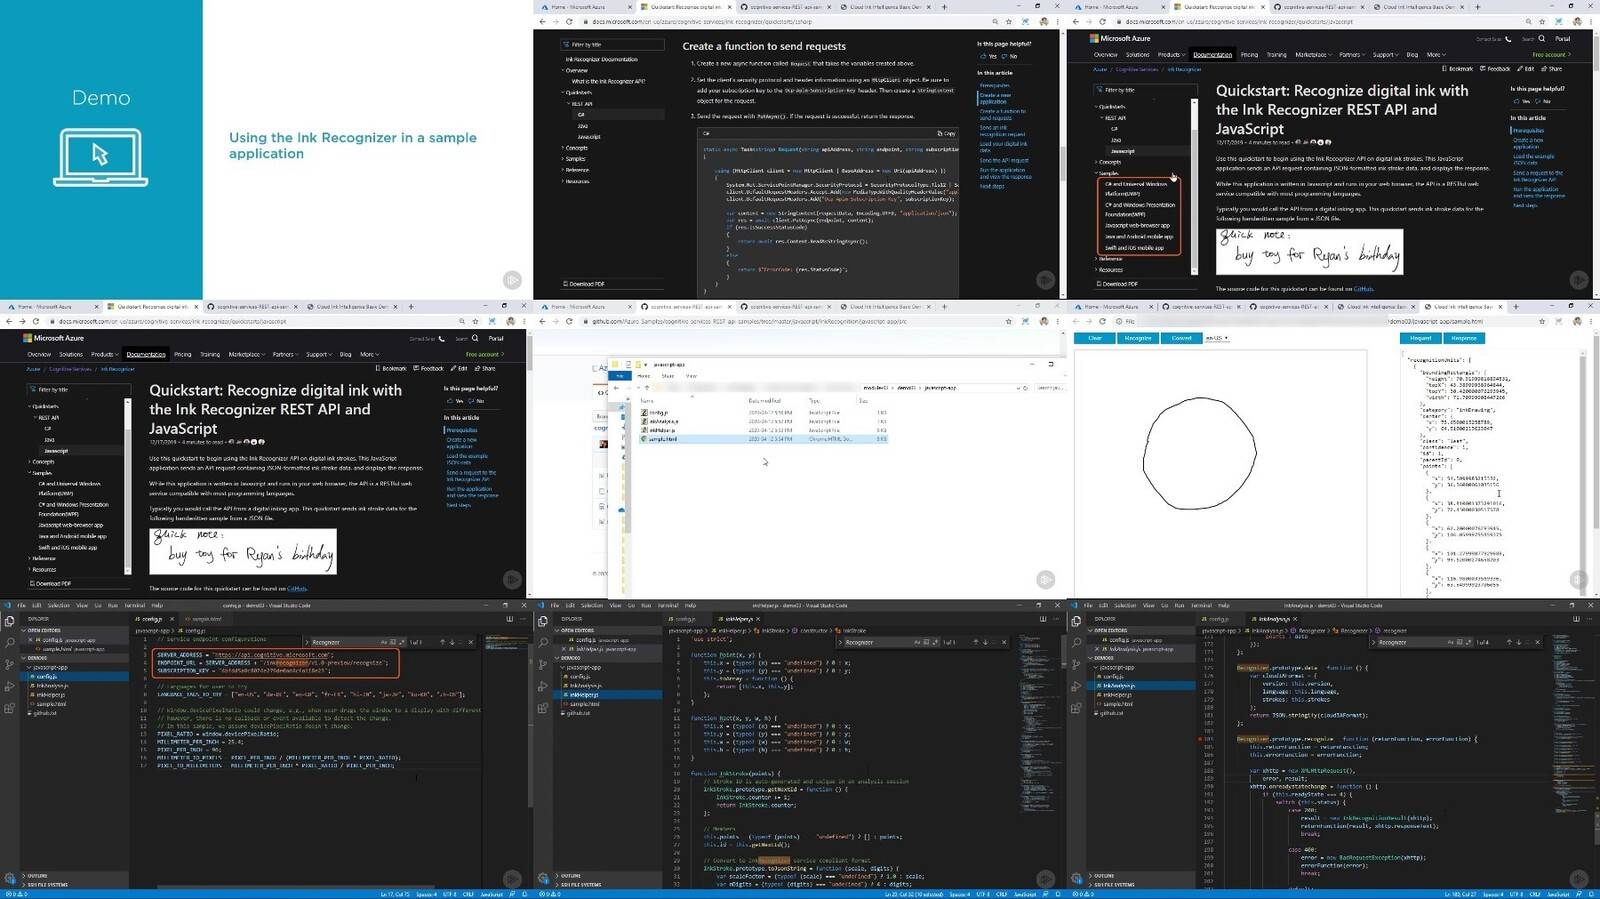Toggle Match Case in inkHelper.js find widget
Image resolution: width=1600 pixels, height=899 pixels.
[x=917, y=642]
